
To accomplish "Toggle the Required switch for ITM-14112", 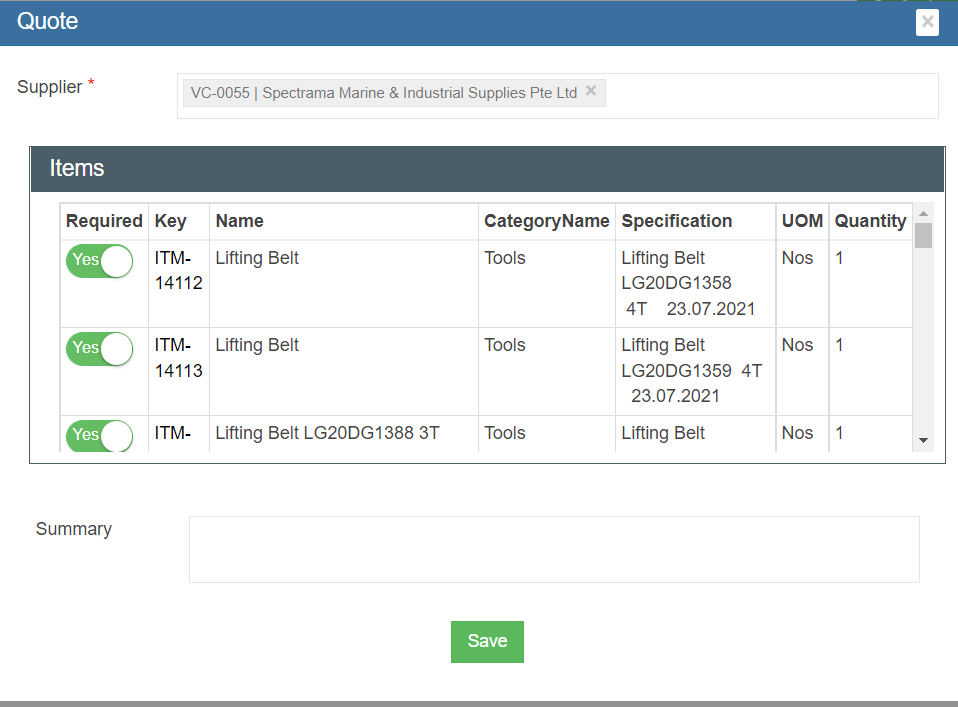I will point(99,261).
